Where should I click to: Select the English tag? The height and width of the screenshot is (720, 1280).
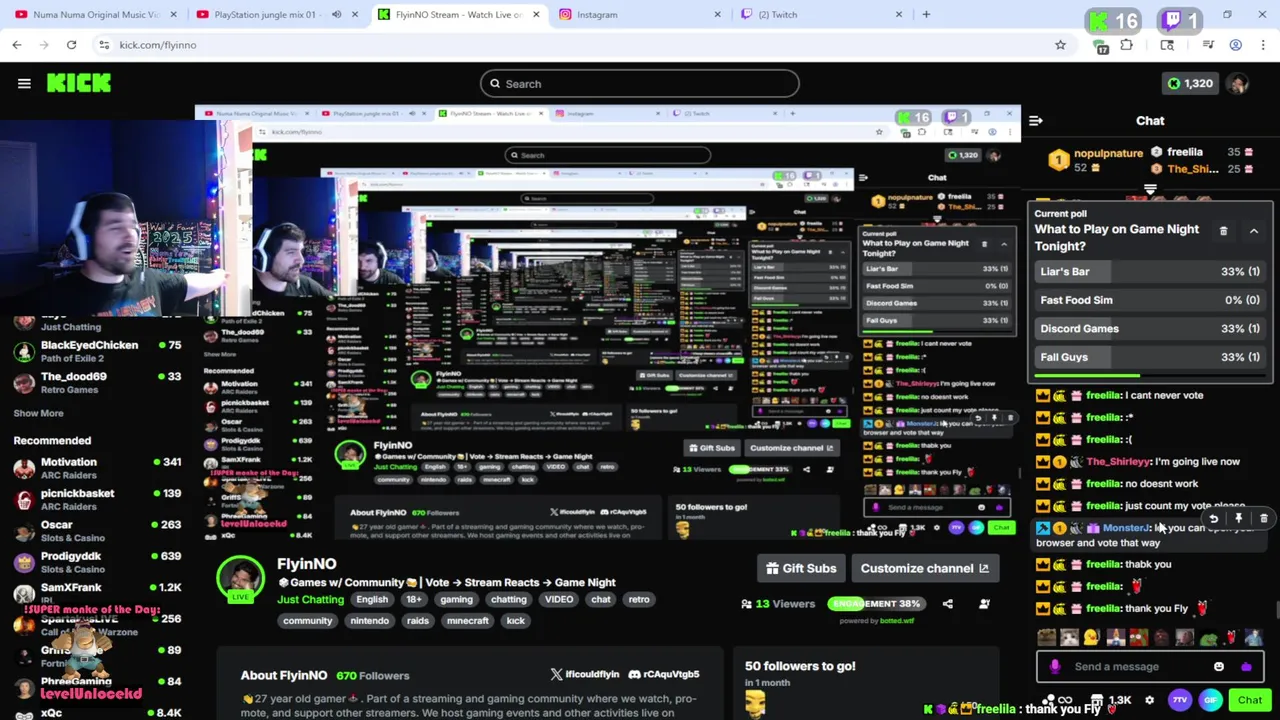click(372, 600)
